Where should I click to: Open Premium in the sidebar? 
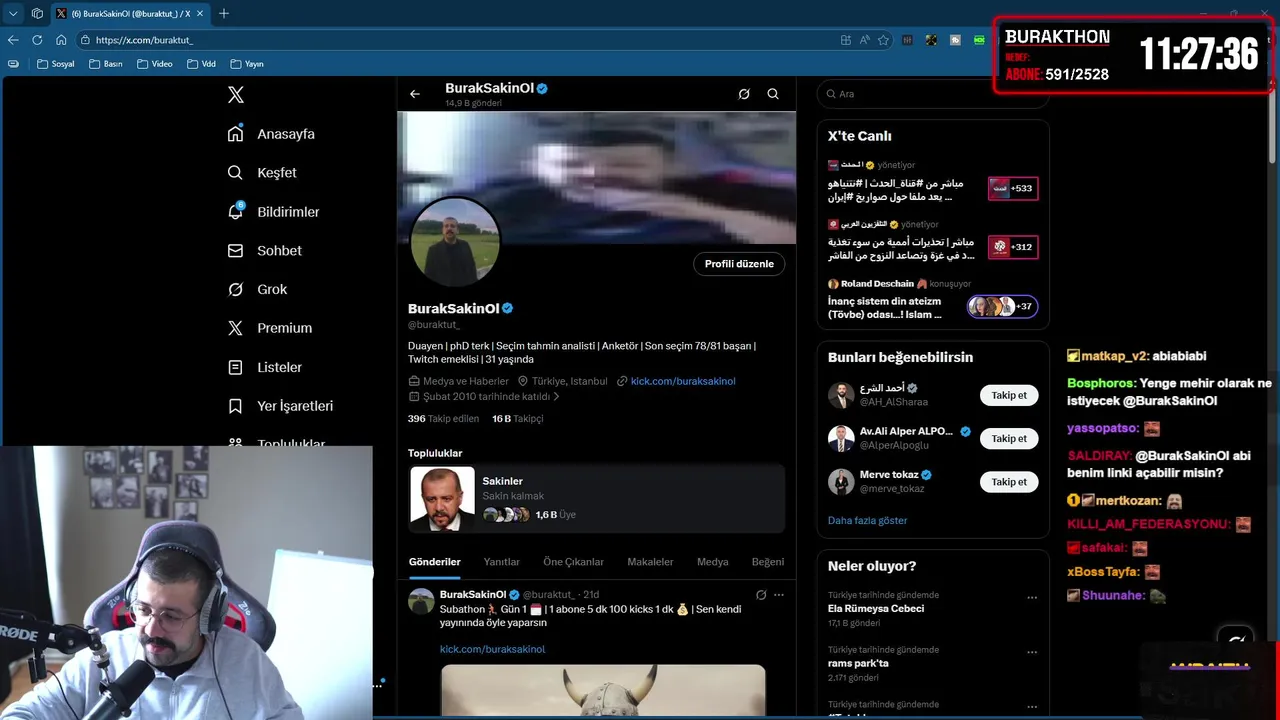(269, 328)
